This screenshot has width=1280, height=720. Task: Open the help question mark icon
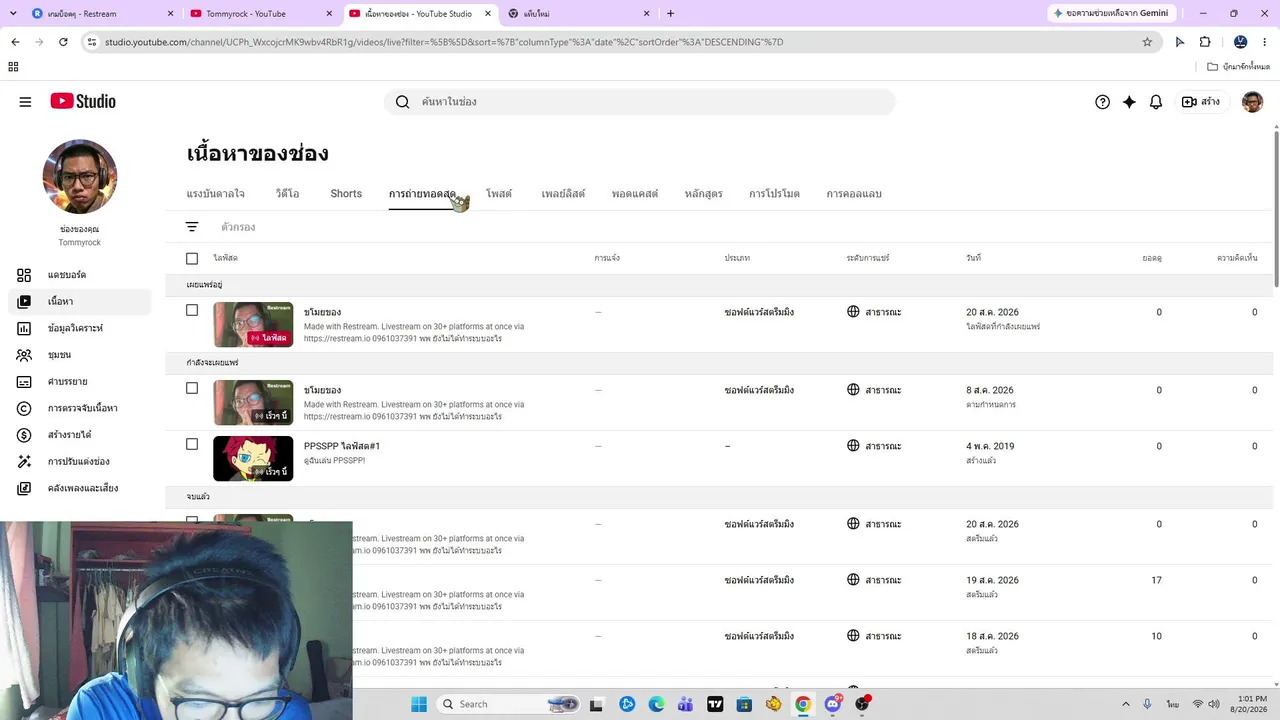click(1102, 102)
